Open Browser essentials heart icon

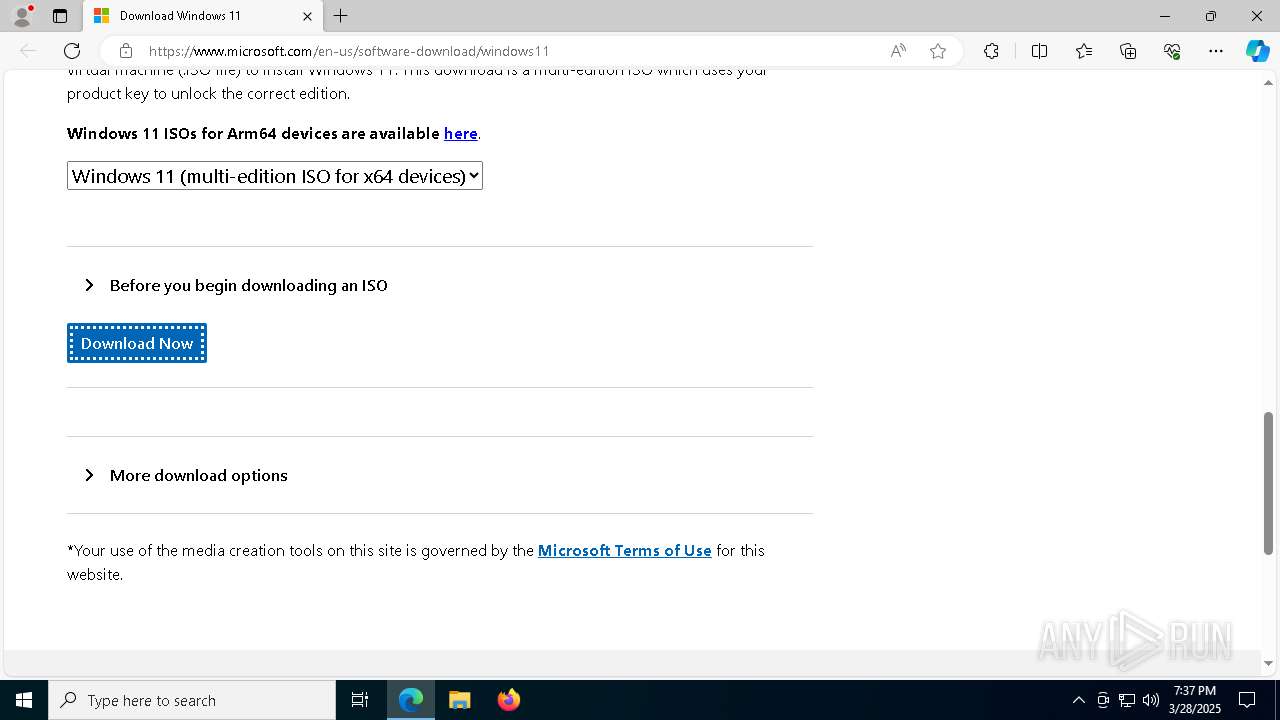pyautogui.click(x=1172, y=51)
